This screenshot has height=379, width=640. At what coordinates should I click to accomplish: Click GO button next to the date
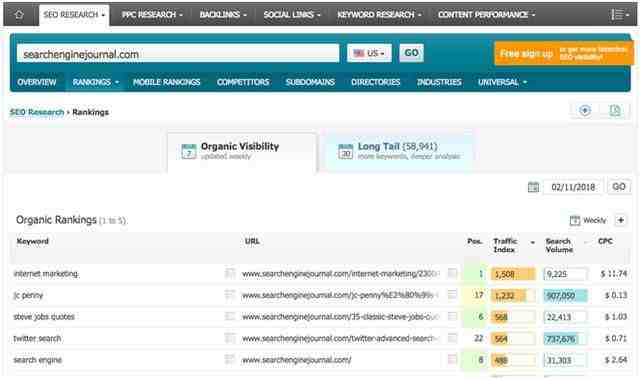pyautogui.click(x=619, y=187)
